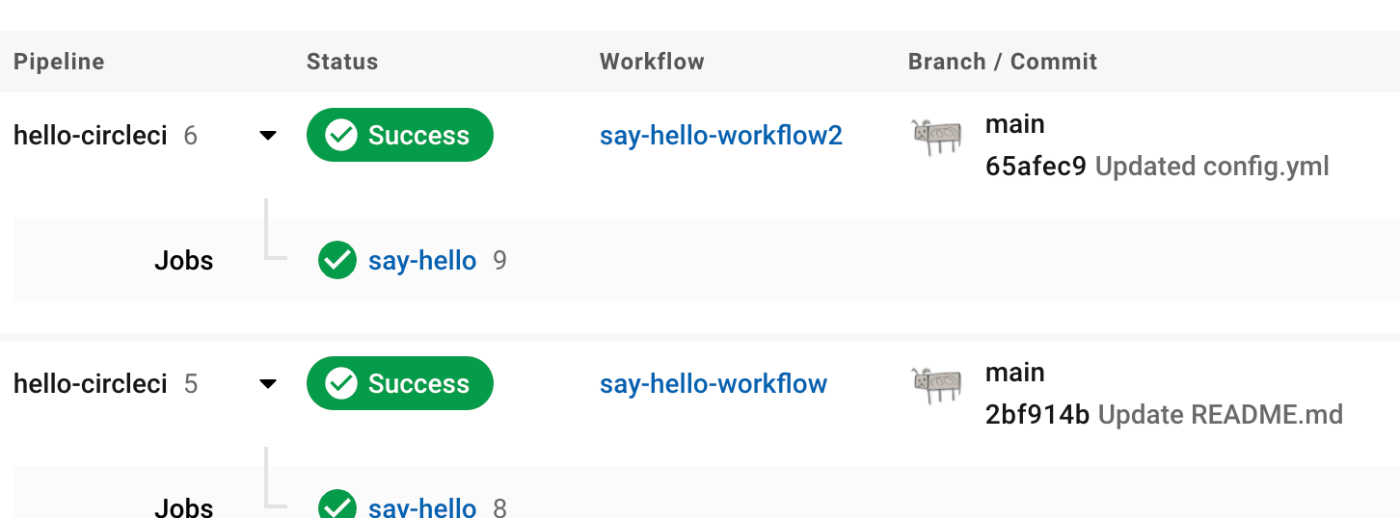
Task: Click the Status column header
Action: pyautogui.click(x=342, y=61)
